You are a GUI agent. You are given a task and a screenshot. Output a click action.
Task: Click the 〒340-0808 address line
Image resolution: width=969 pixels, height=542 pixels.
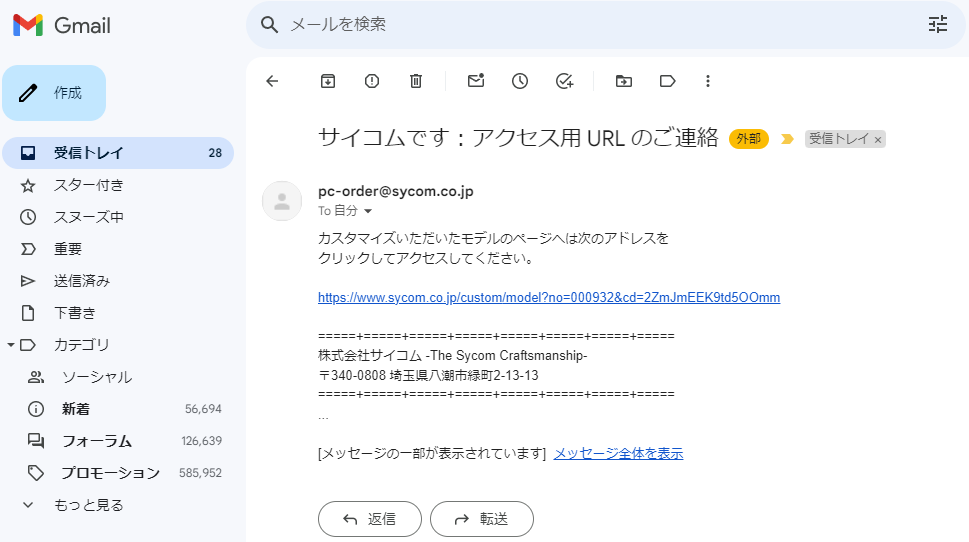tap(428, 375)
